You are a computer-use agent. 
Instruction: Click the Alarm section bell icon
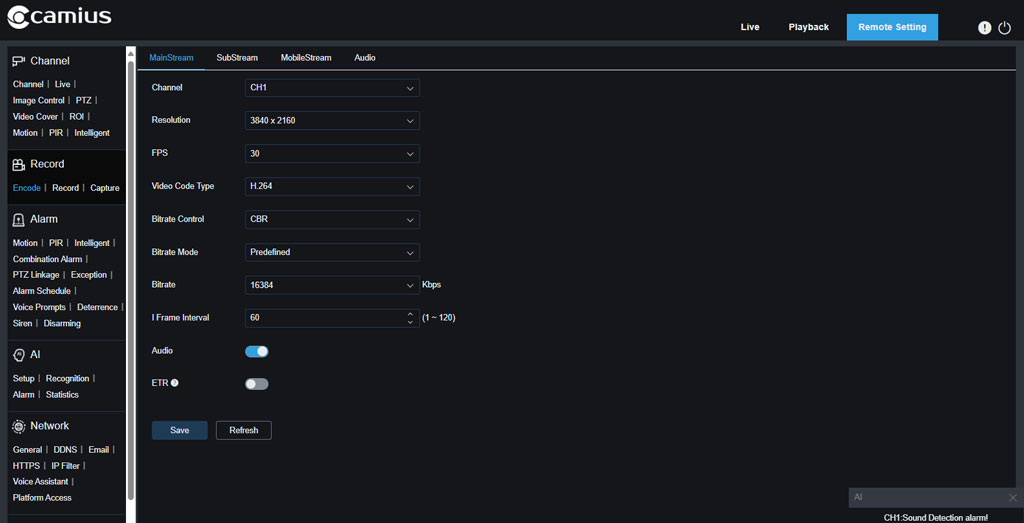pos(18,219)
